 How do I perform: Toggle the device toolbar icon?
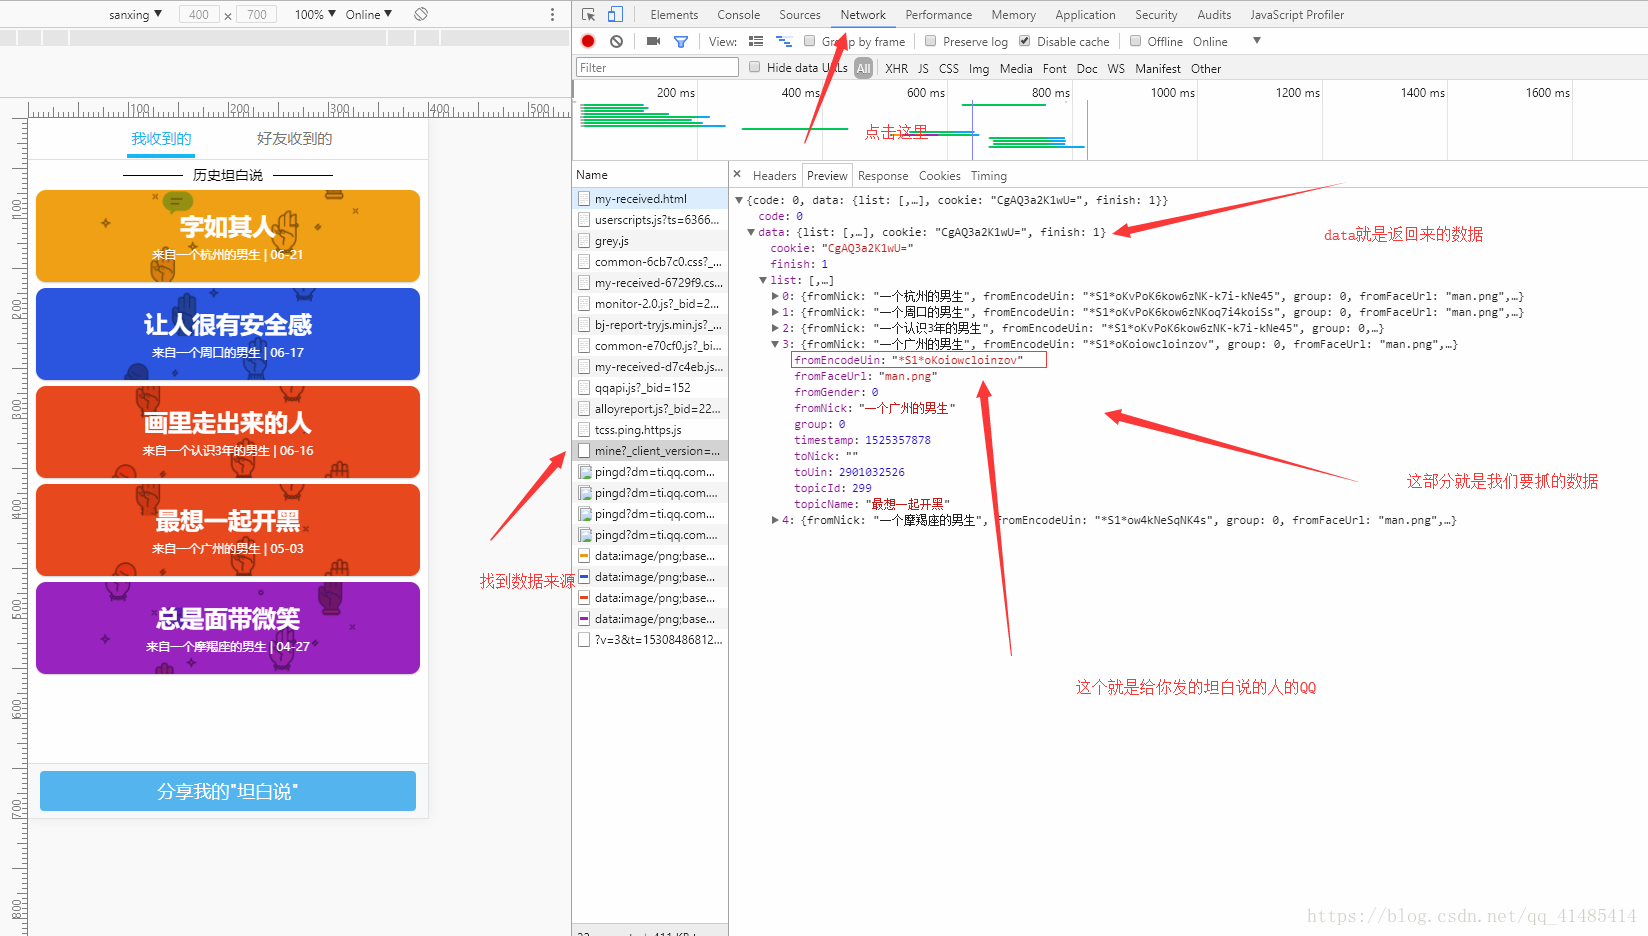click(x=615, y=14)
